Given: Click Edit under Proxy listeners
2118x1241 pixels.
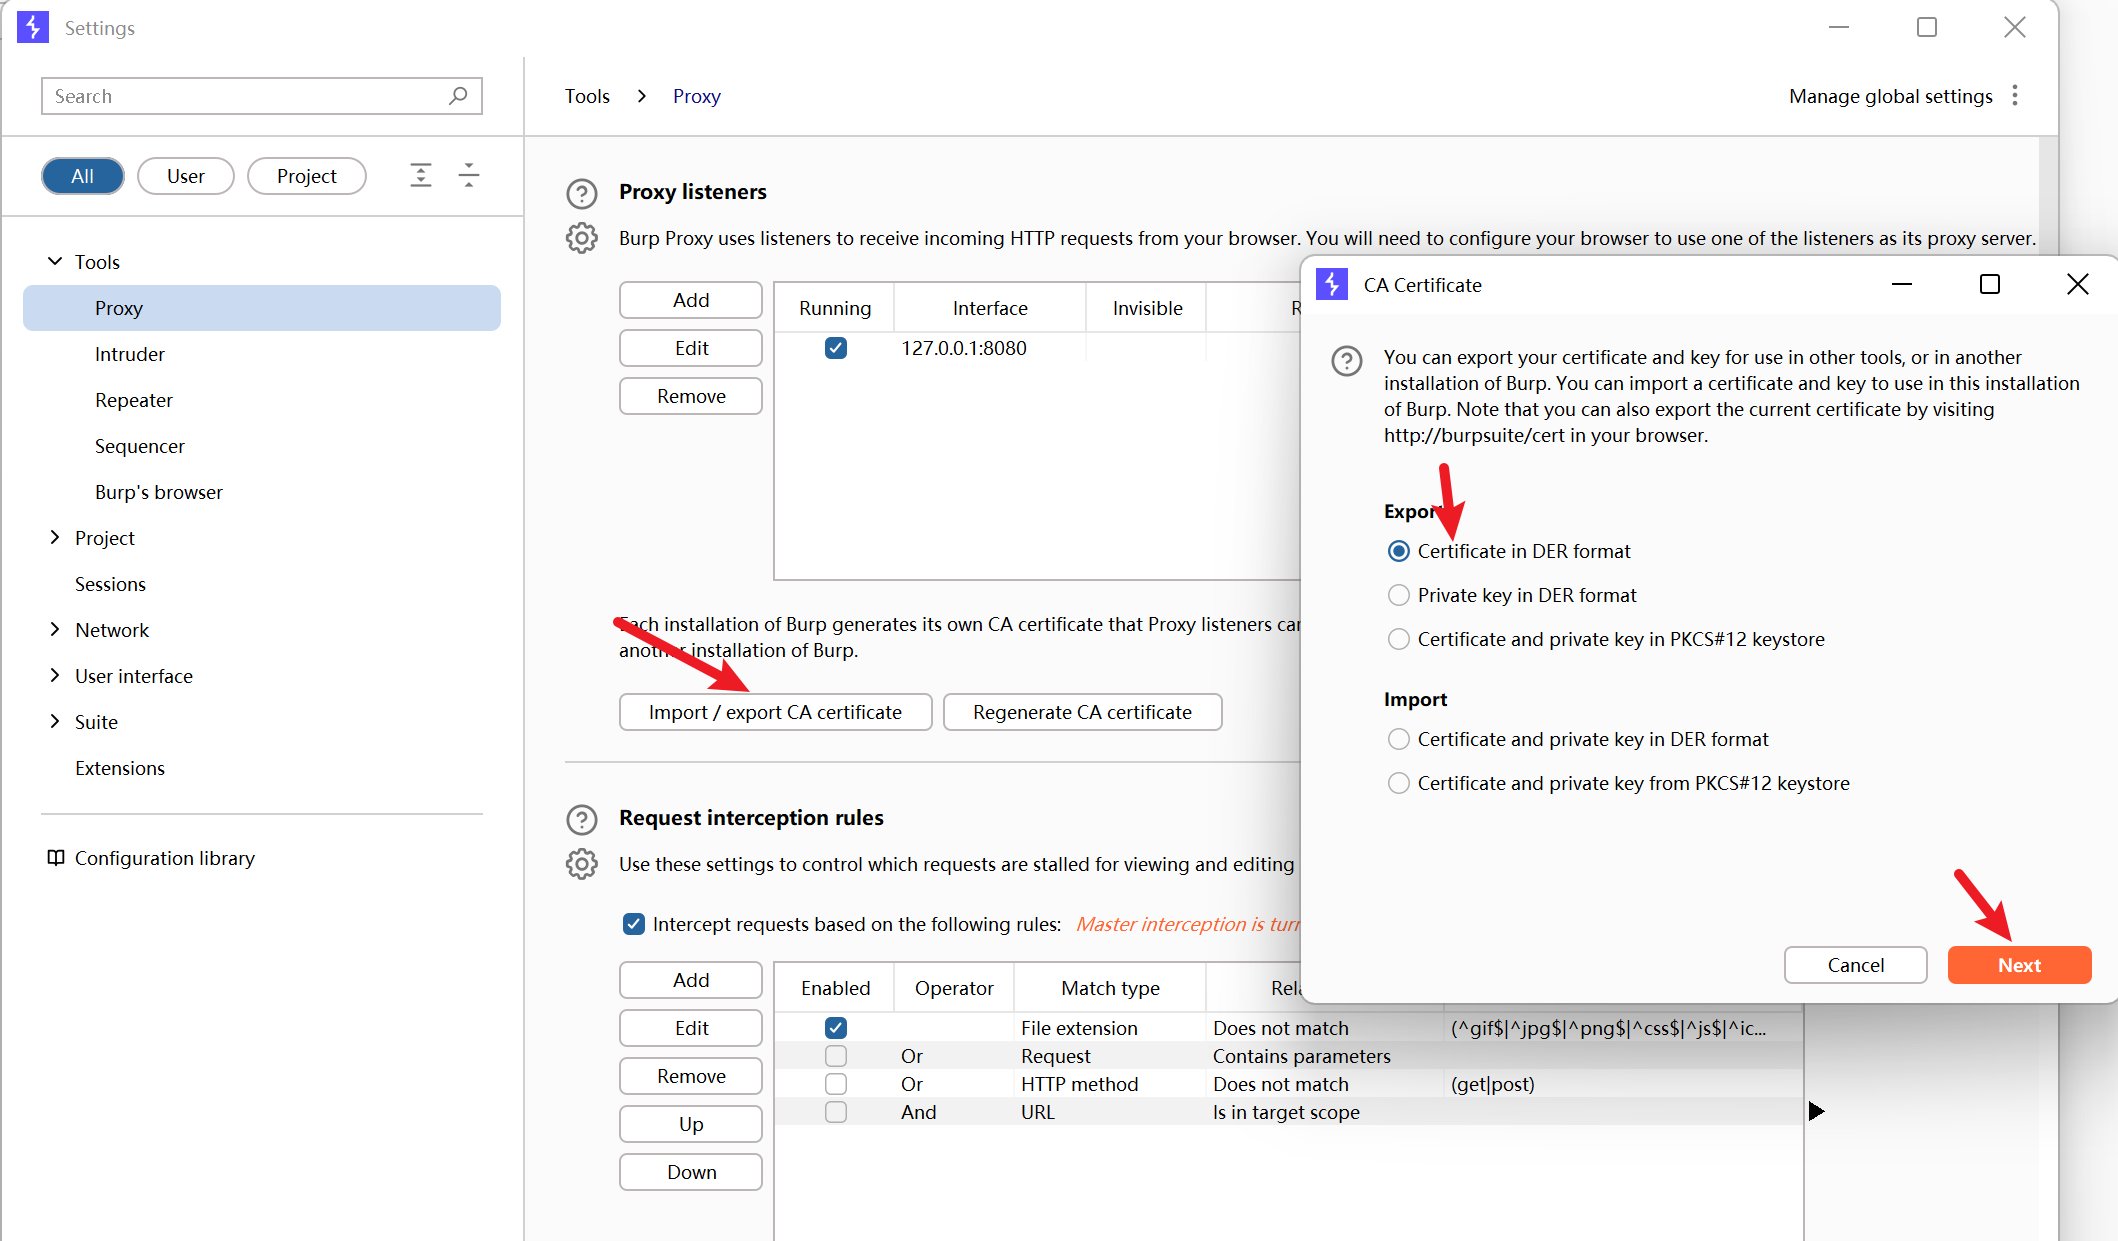Looking at the screenshot, I should coord(691,348).
